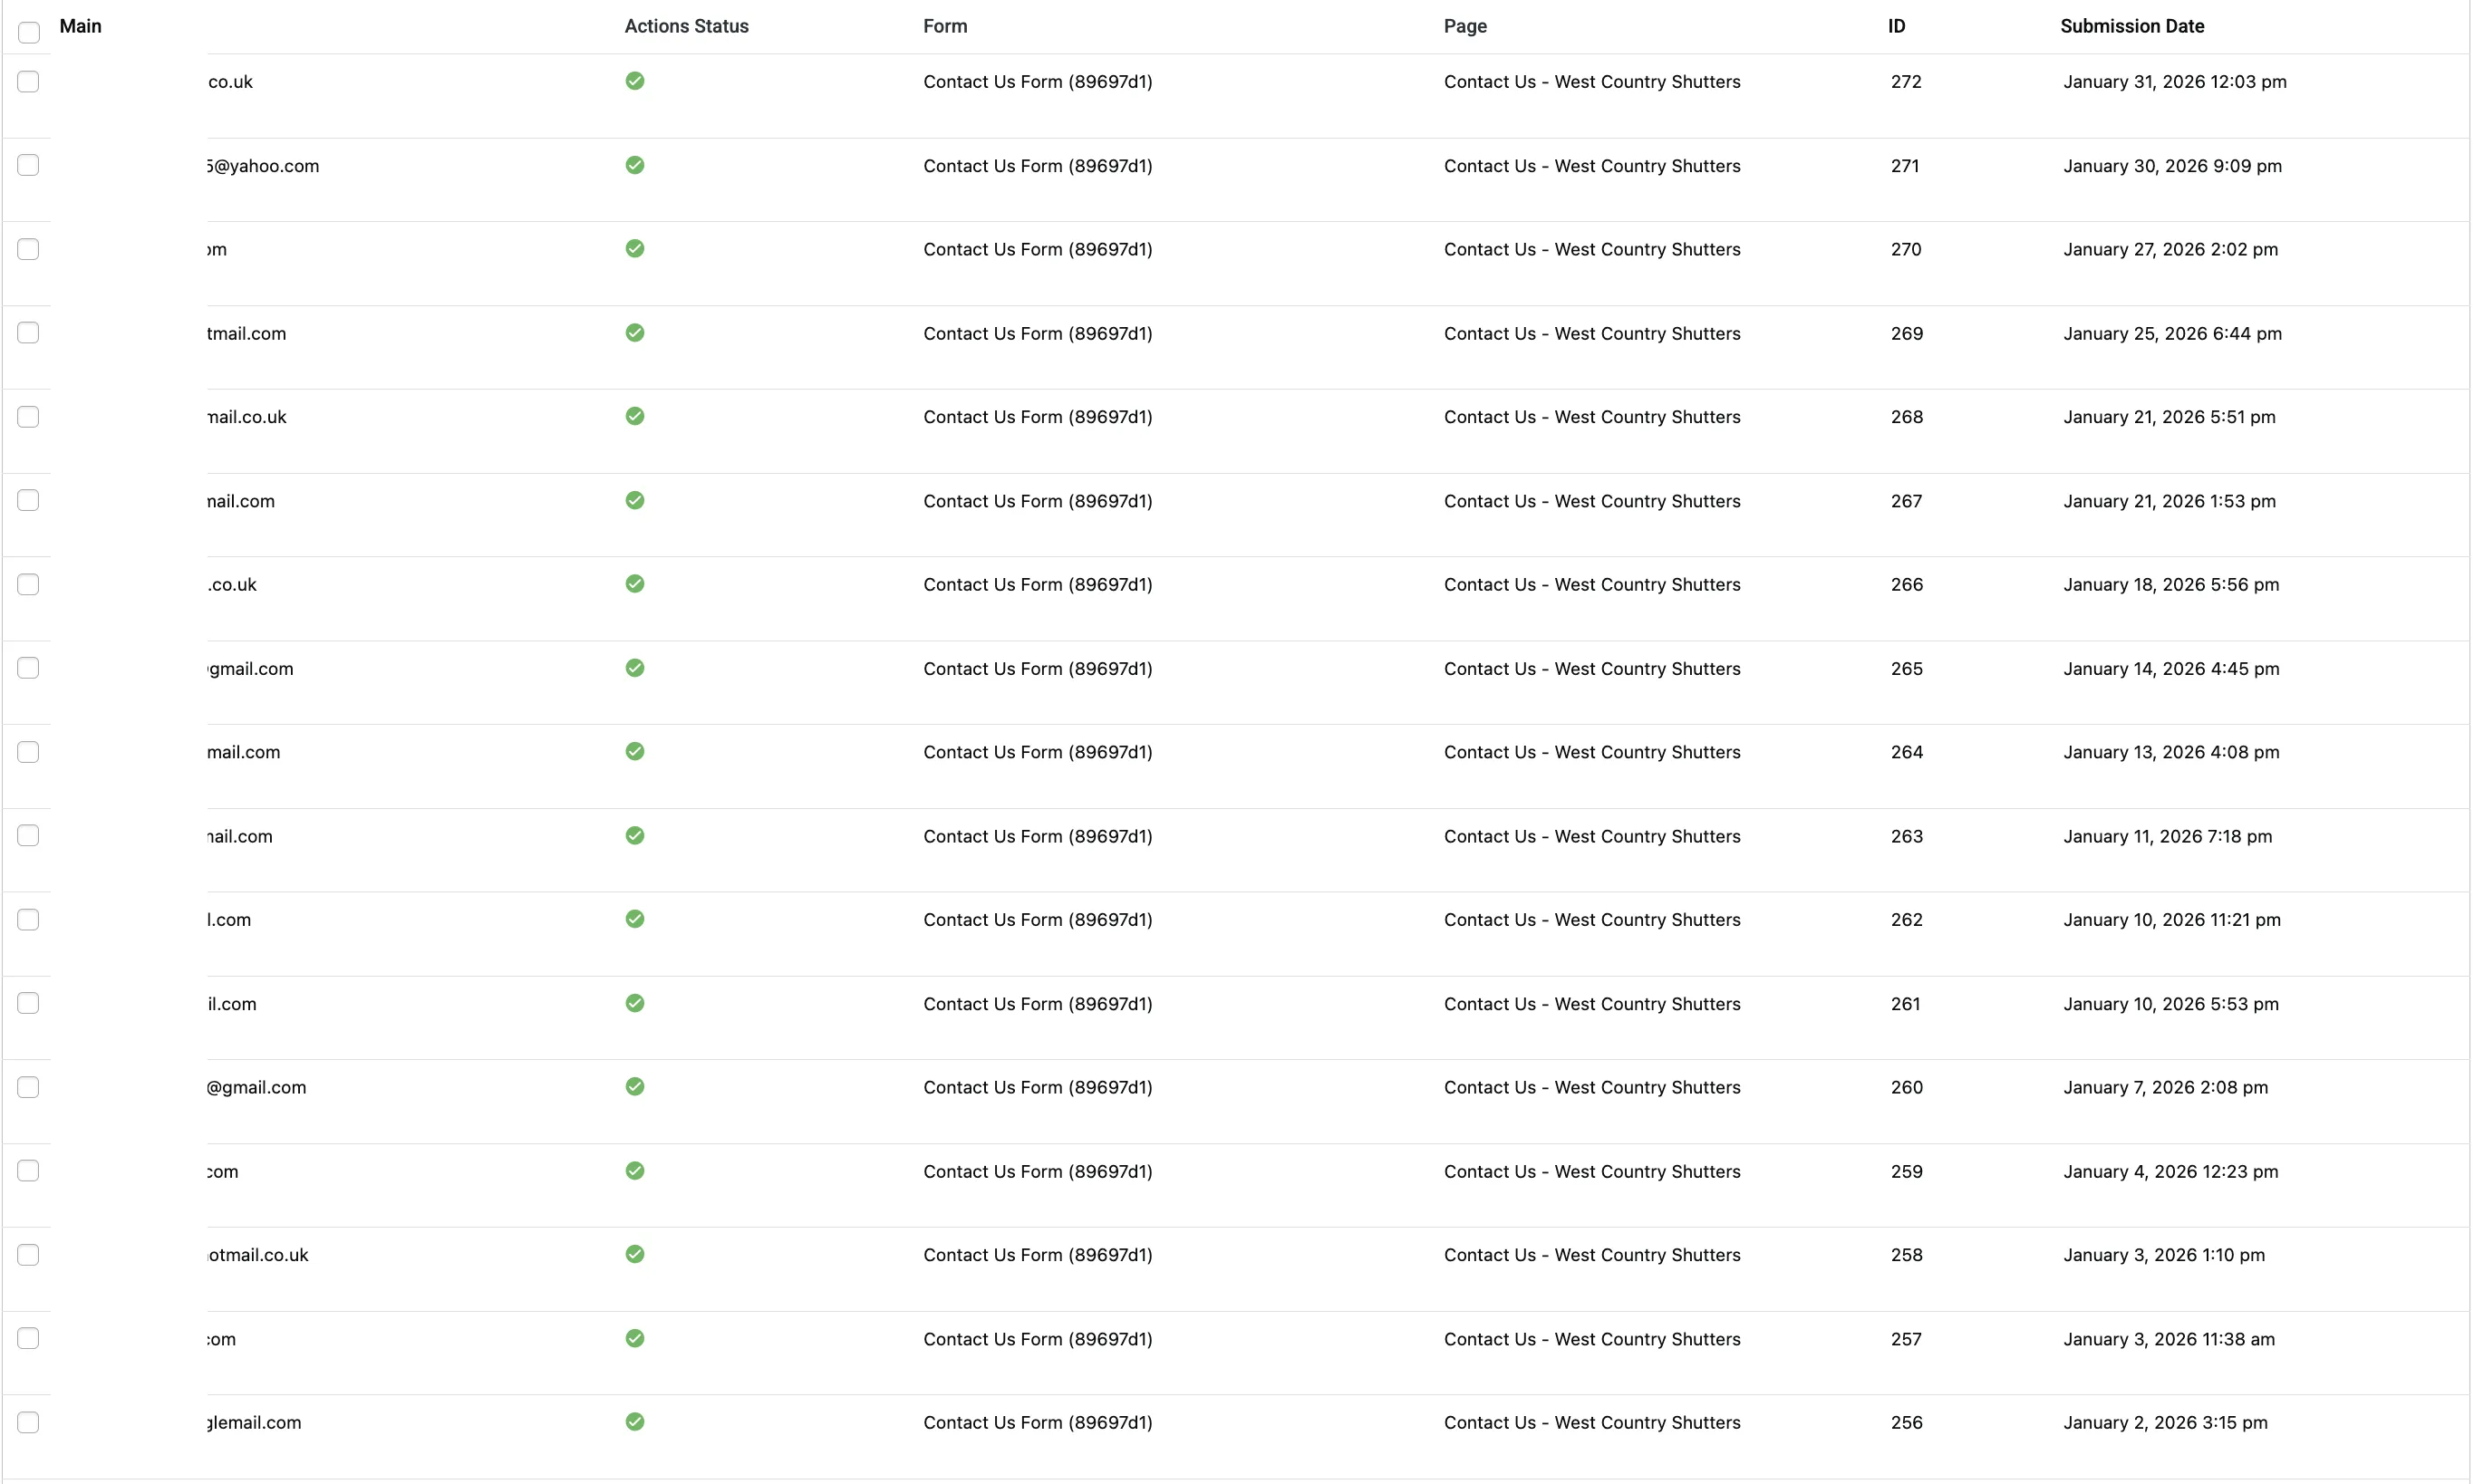The width and height of the screenshot is (2474, 1484).
Task: Toggle the select-all checkbox in header
Action: [28, 32]
